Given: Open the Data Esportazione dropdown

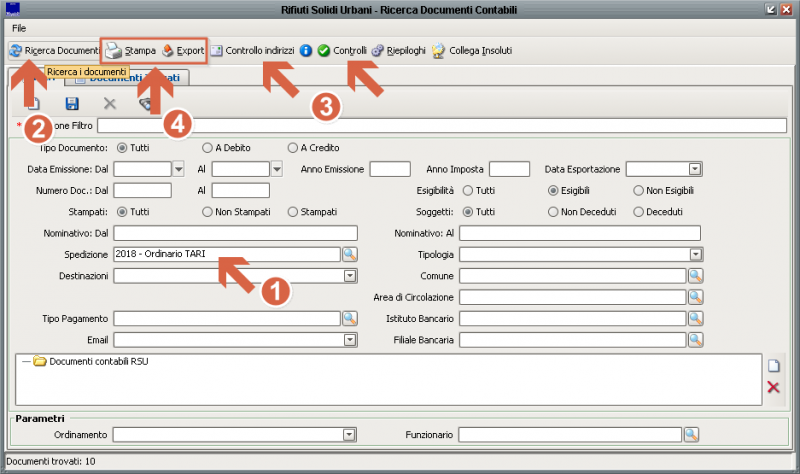Looking at the screenshot, I should (x=695, y=169).
